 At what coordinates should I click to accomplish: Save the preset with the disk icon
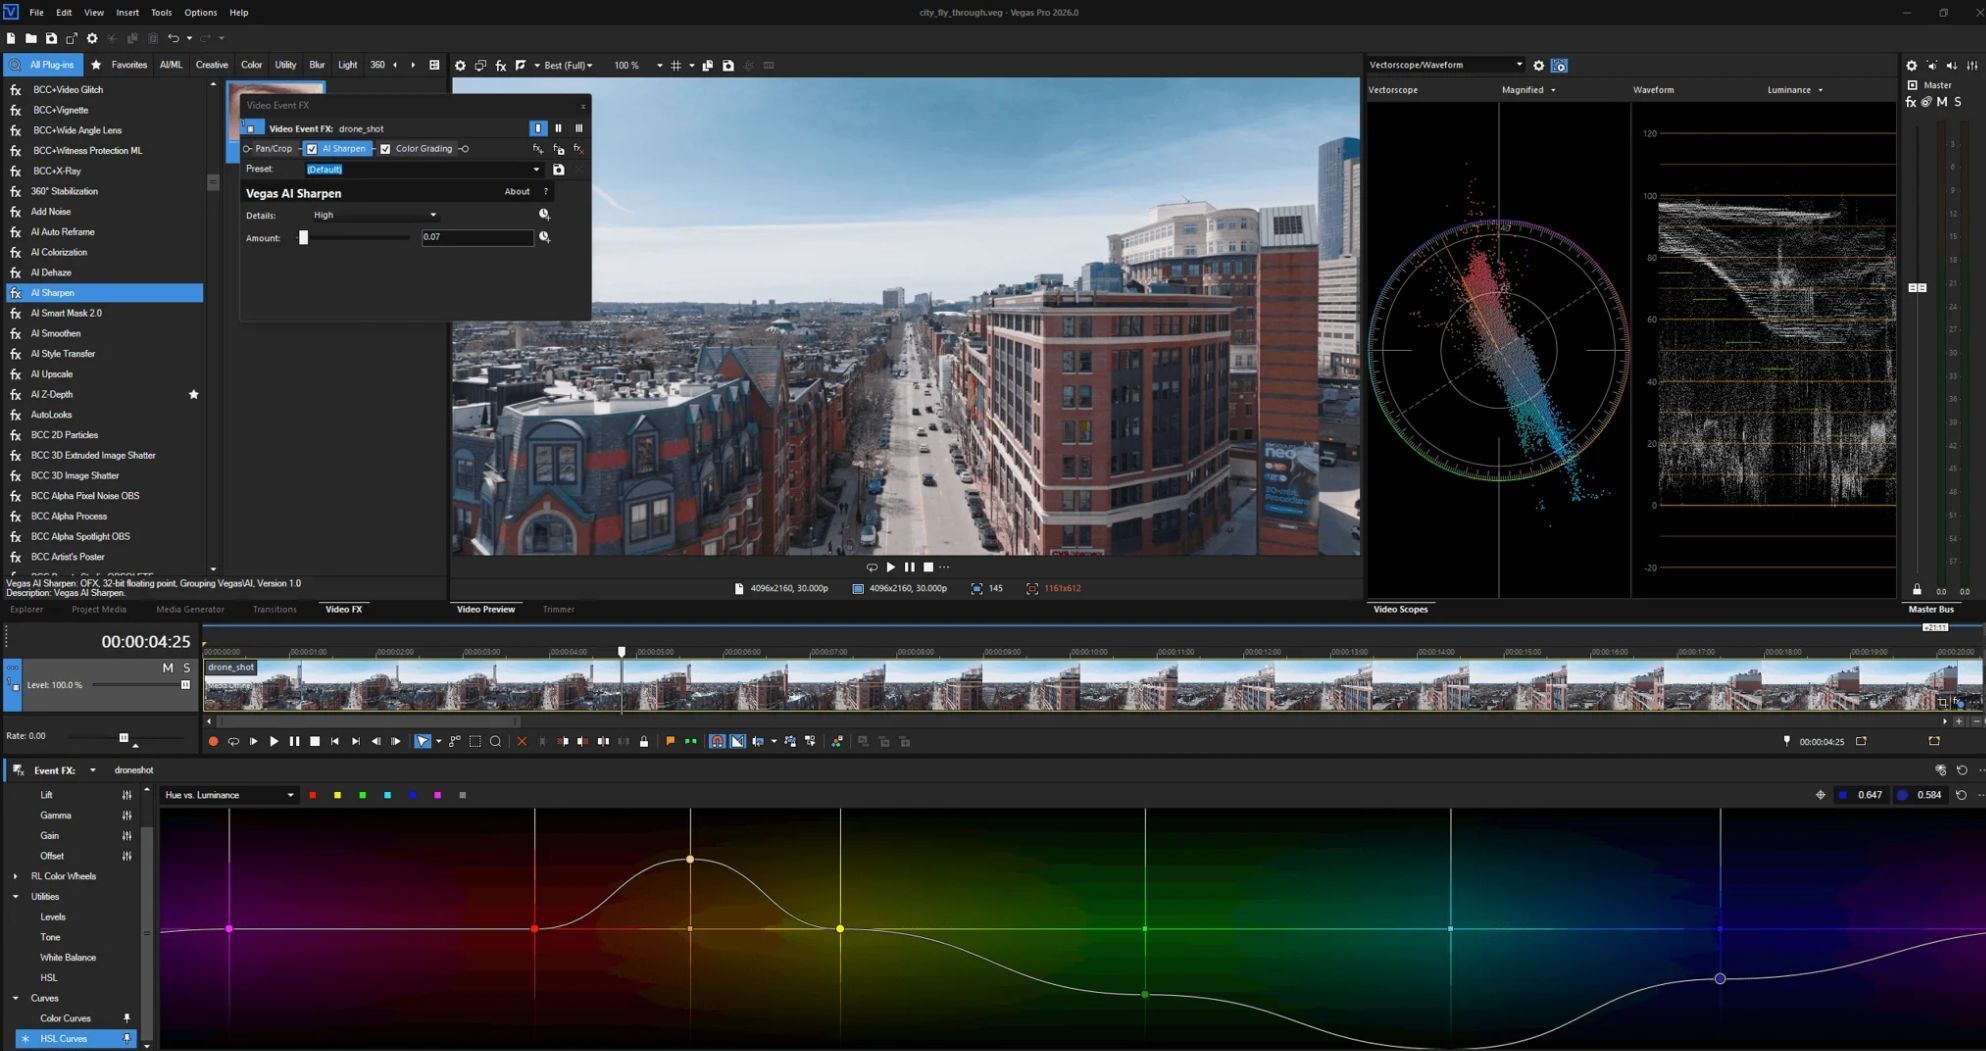(559, 170)
